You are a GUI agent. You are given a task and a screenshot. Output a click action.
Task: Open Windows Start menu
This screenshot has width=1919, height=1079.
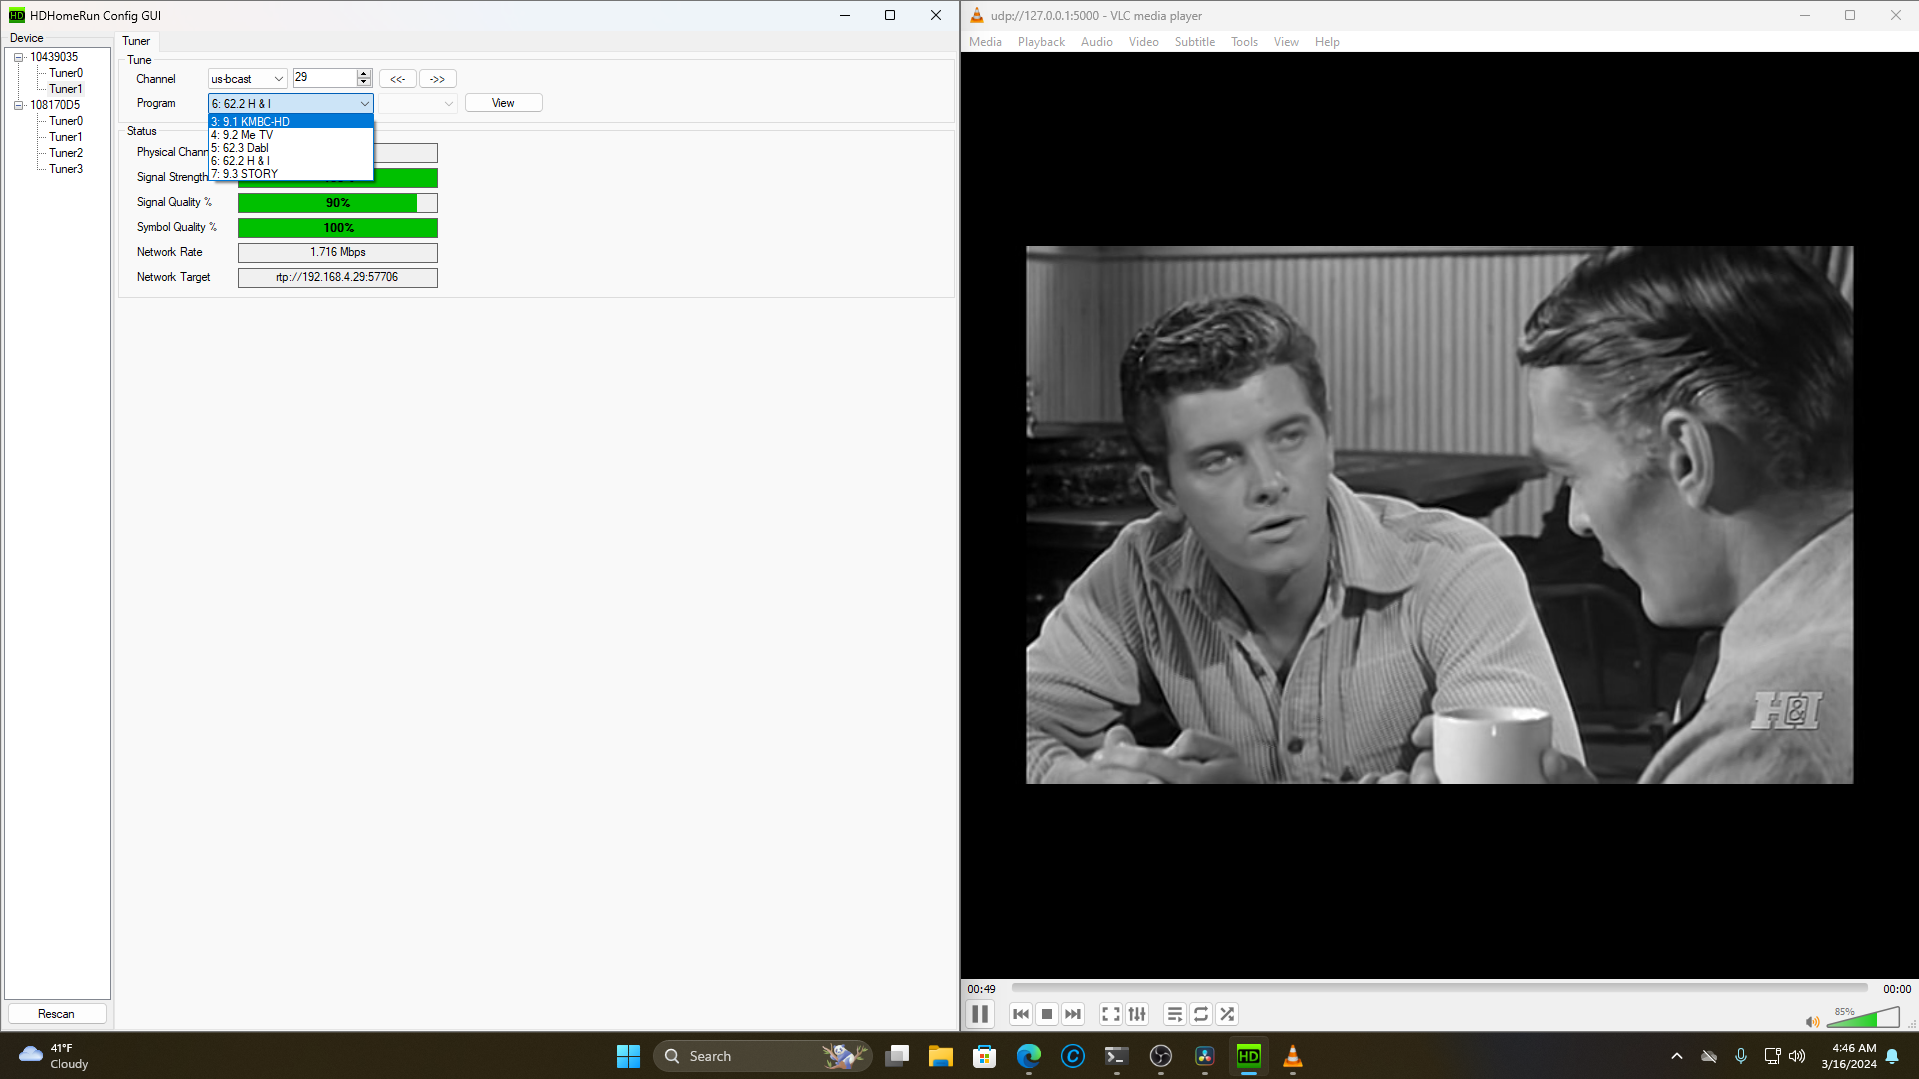tap(628, 1056)
